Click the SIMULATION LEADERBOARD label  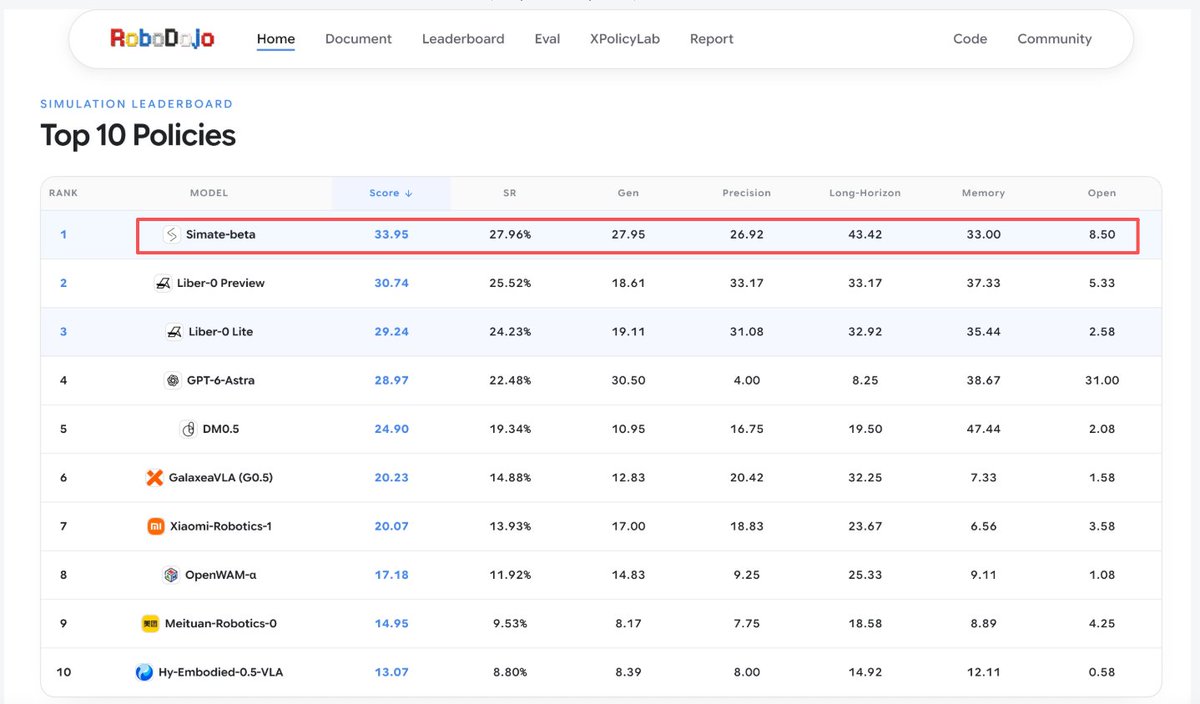click(x=136, y=104)
